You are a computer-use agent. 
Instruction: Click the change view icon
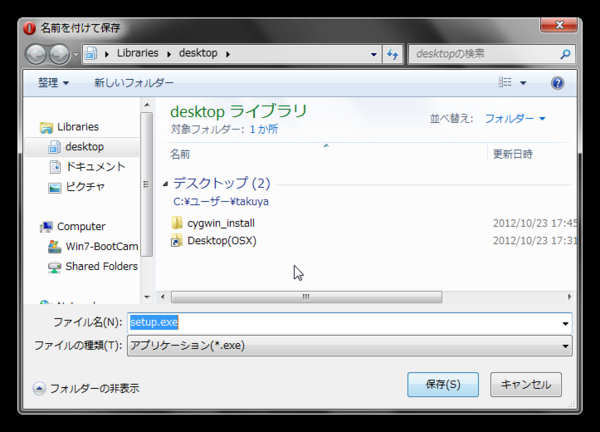click(x=505, y=82)
